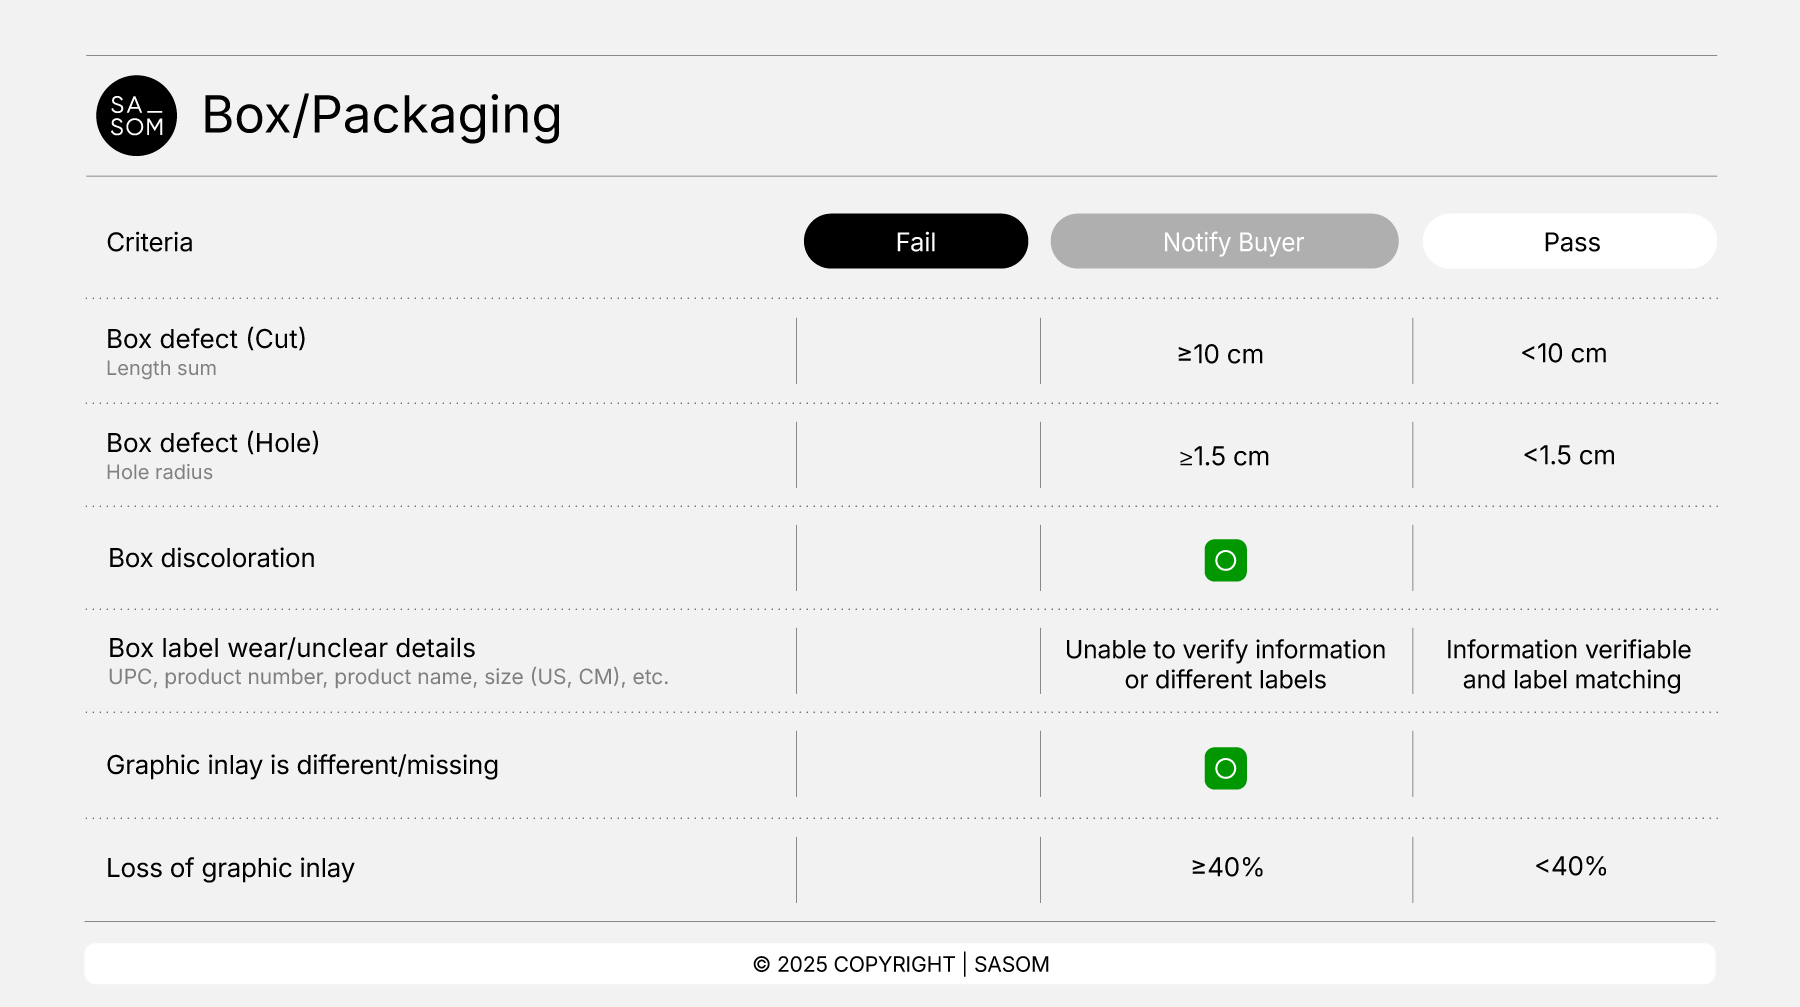Select the black Fail pill
1800x1007 pixels.
coord(915,242)
